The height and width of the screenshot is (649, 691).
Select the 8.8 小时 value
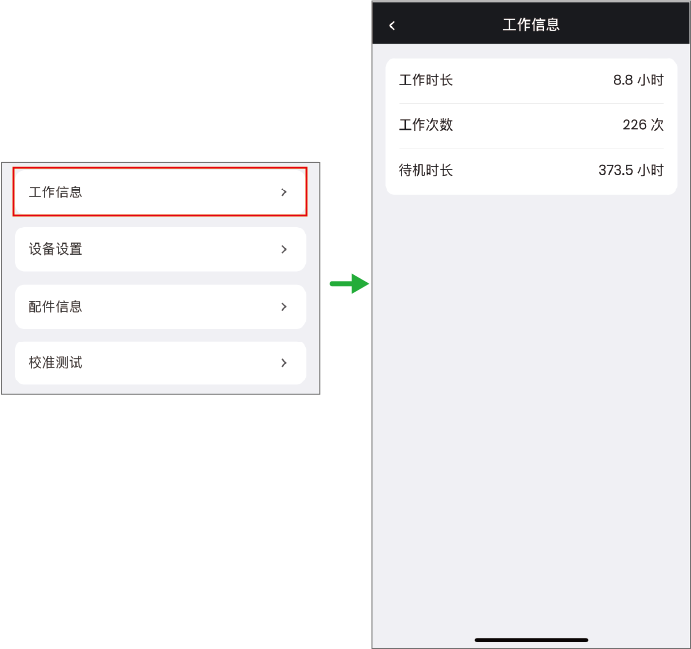pos(638,80)
